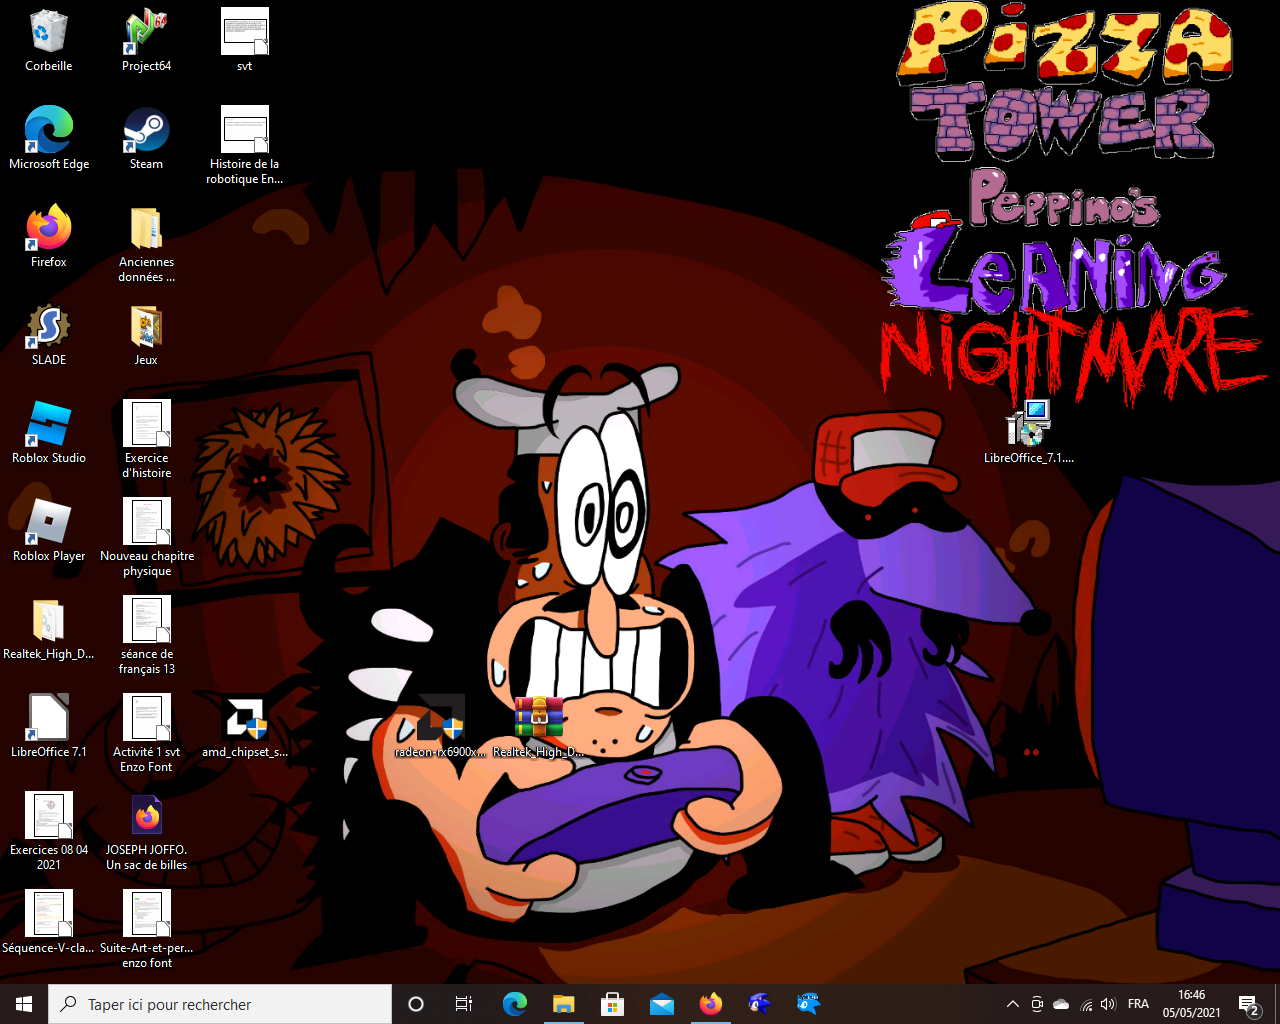Select the amd_chipset_s installer icon

click(x=244, y=726)
